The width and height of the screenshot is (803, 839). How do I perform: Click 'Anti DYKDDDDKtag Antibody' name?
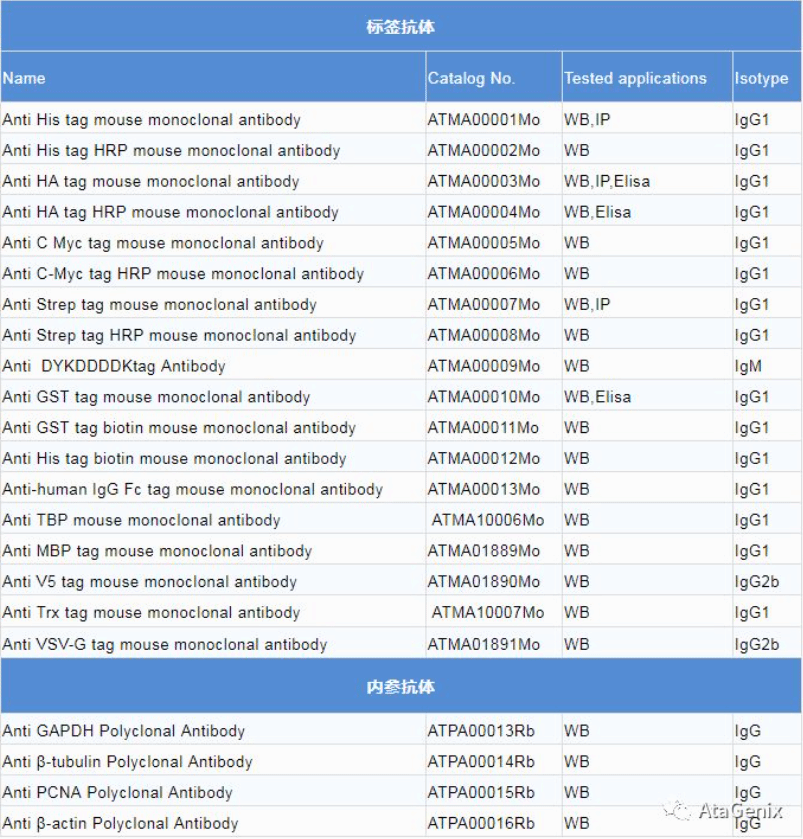click(114, 366)
